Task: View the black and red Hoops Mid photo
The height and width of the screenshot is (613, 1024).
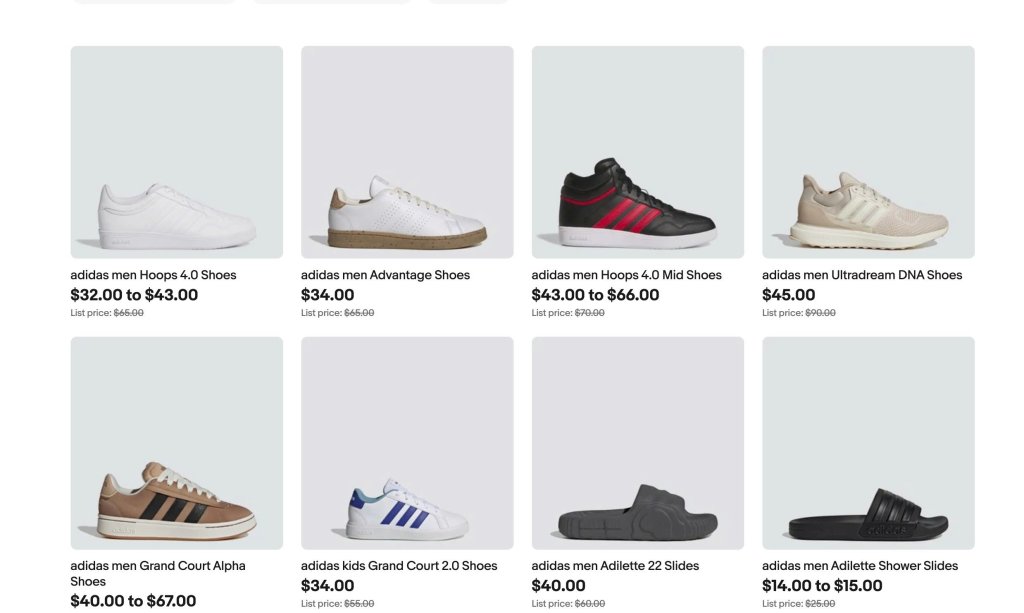Action: coord(638,152)
